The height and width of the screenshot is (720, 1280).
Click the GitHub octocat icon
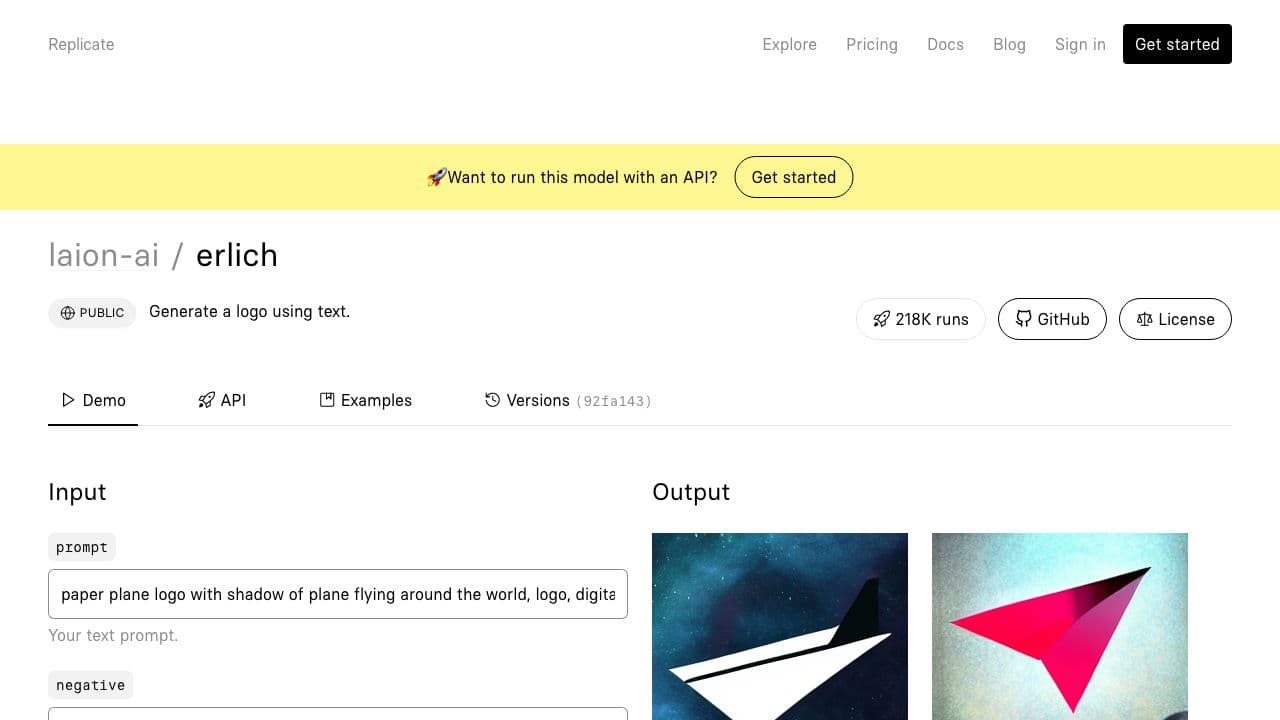(x=1023, y=319)
